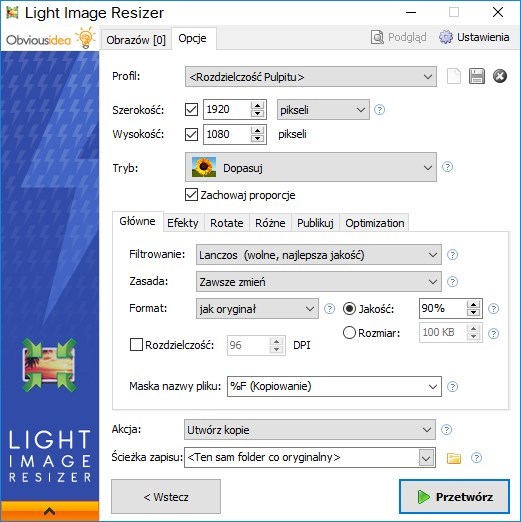Image resolution: width=521 pixels, height=522 pixels.
Task: Delete profile using the X circle icon
Action: pyautogui.click(x=500, y=76)
